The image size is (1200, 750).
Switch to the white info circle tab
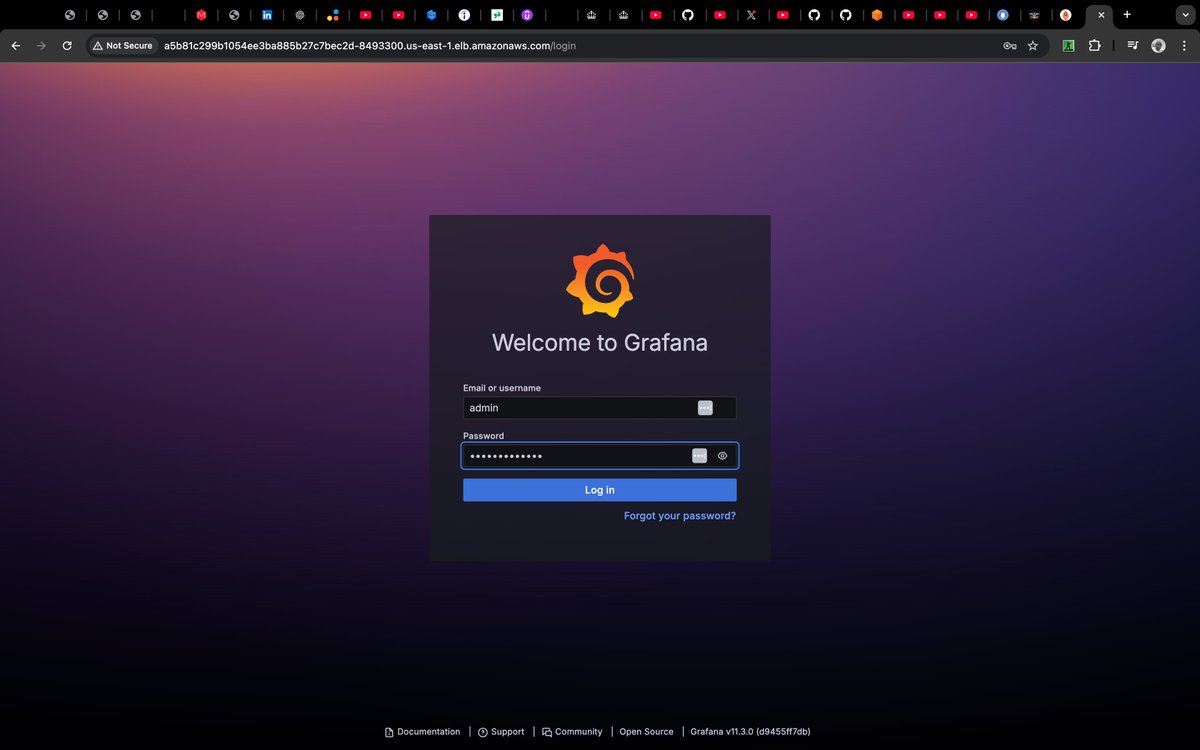(464, 15)
